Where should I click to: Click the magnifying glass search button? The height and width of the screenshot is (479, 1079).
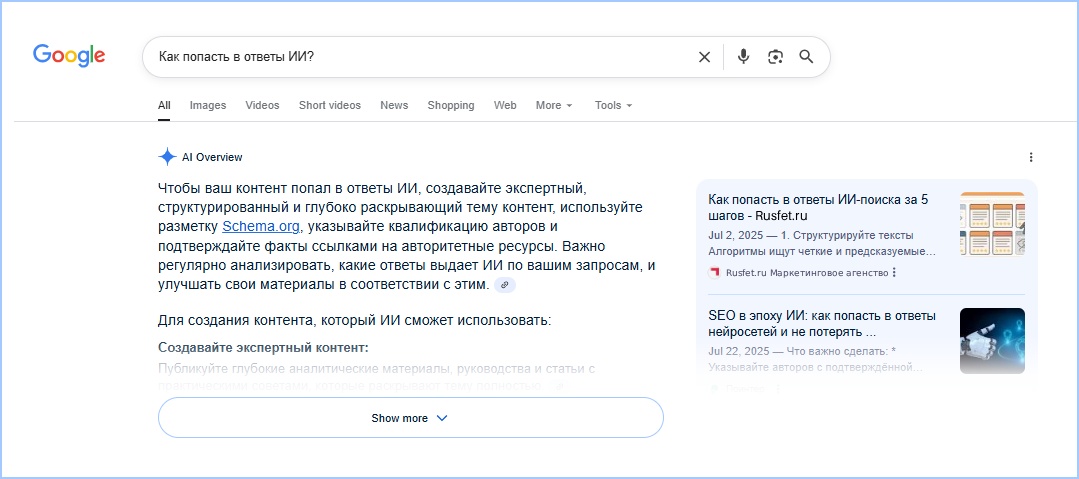point(806,56)
